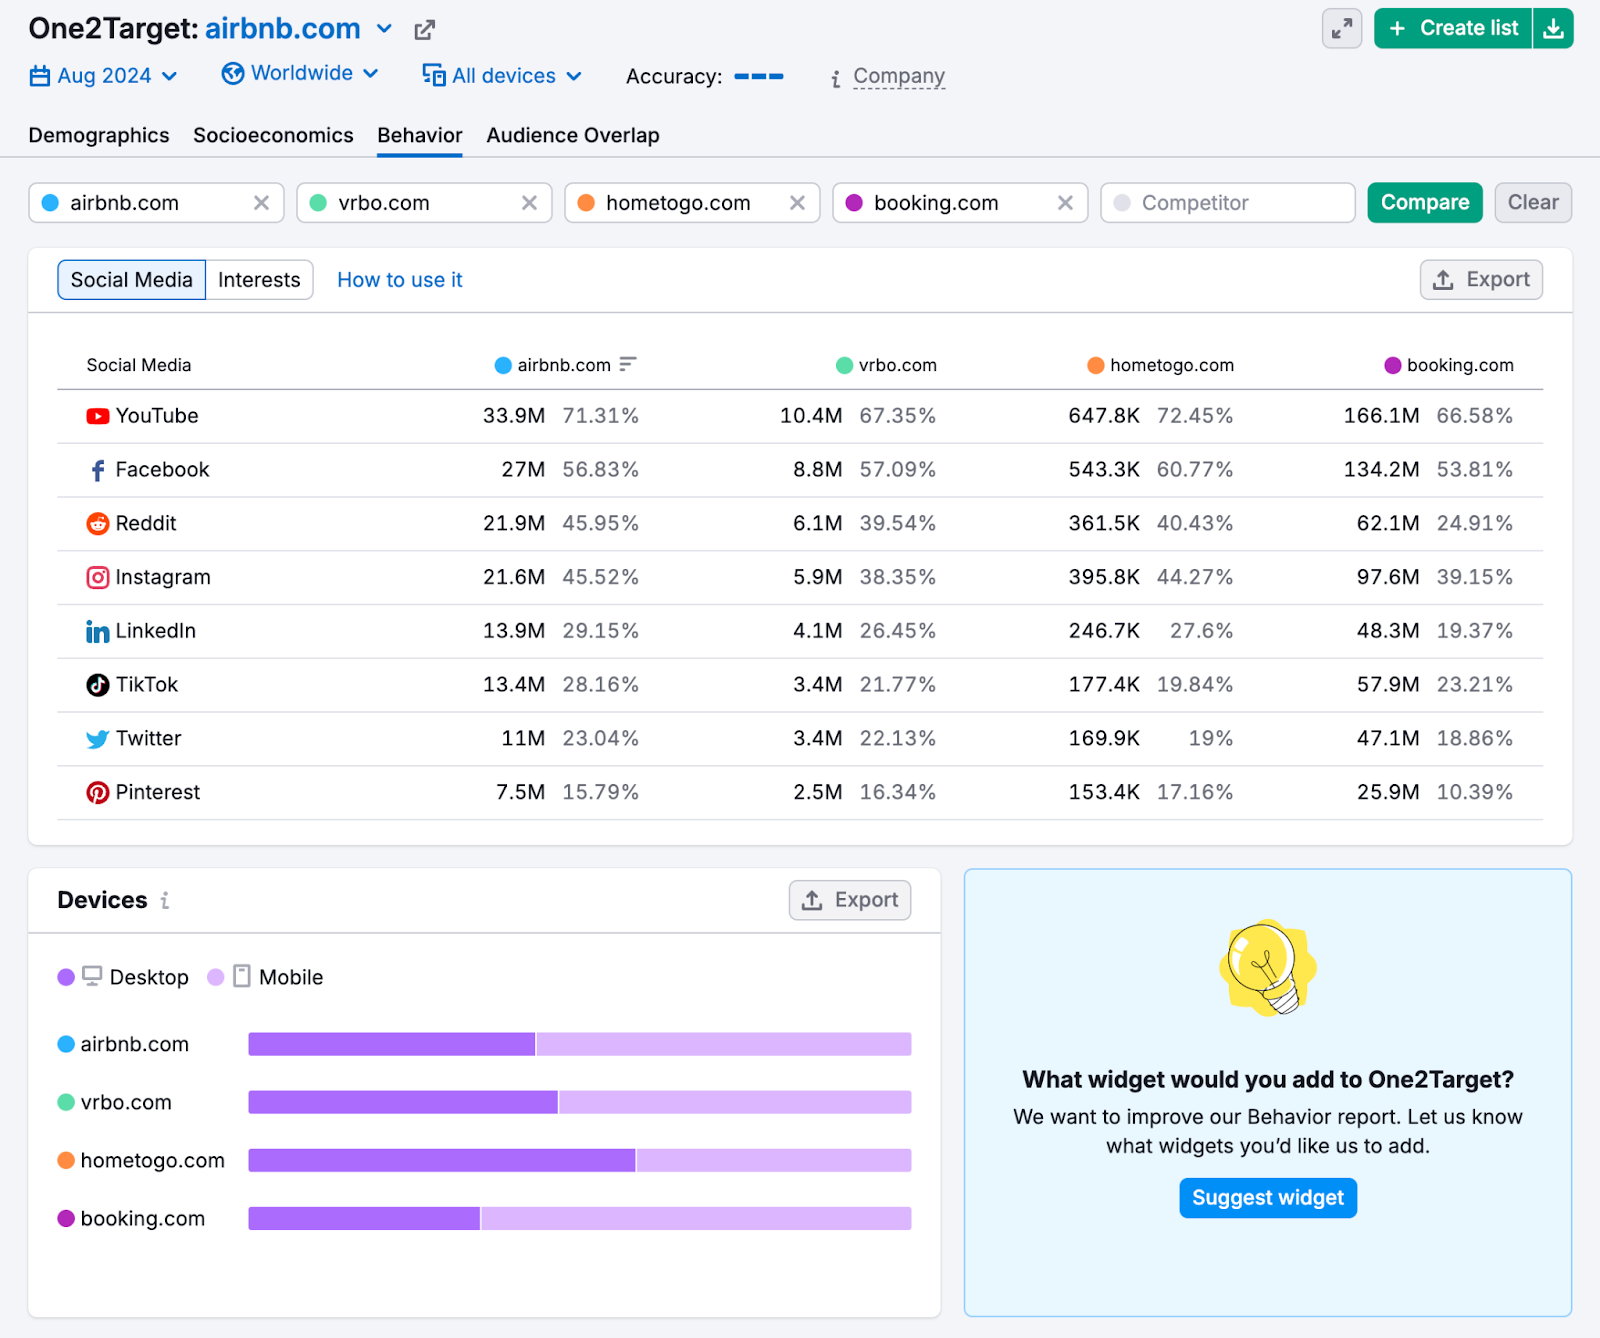The width and height of the screenshot is (1600, 1338).
Task: Select the Behavior tab
Action: click(x=420, y=135)
